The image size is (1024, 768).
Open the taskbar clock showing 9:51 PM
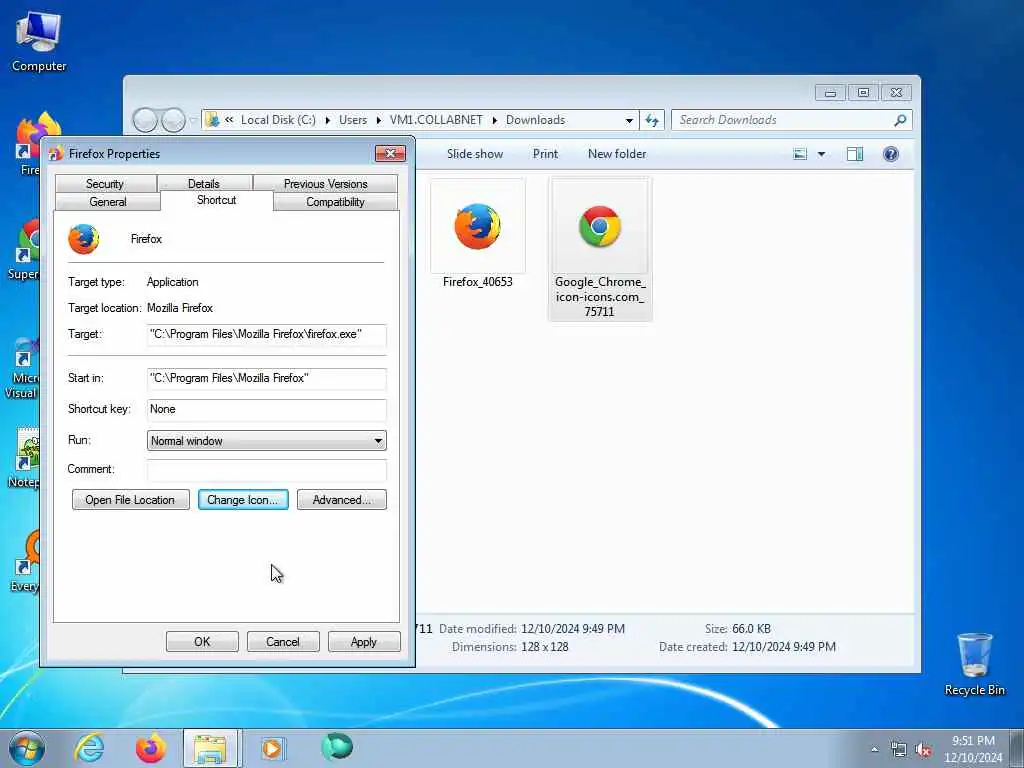973,749
